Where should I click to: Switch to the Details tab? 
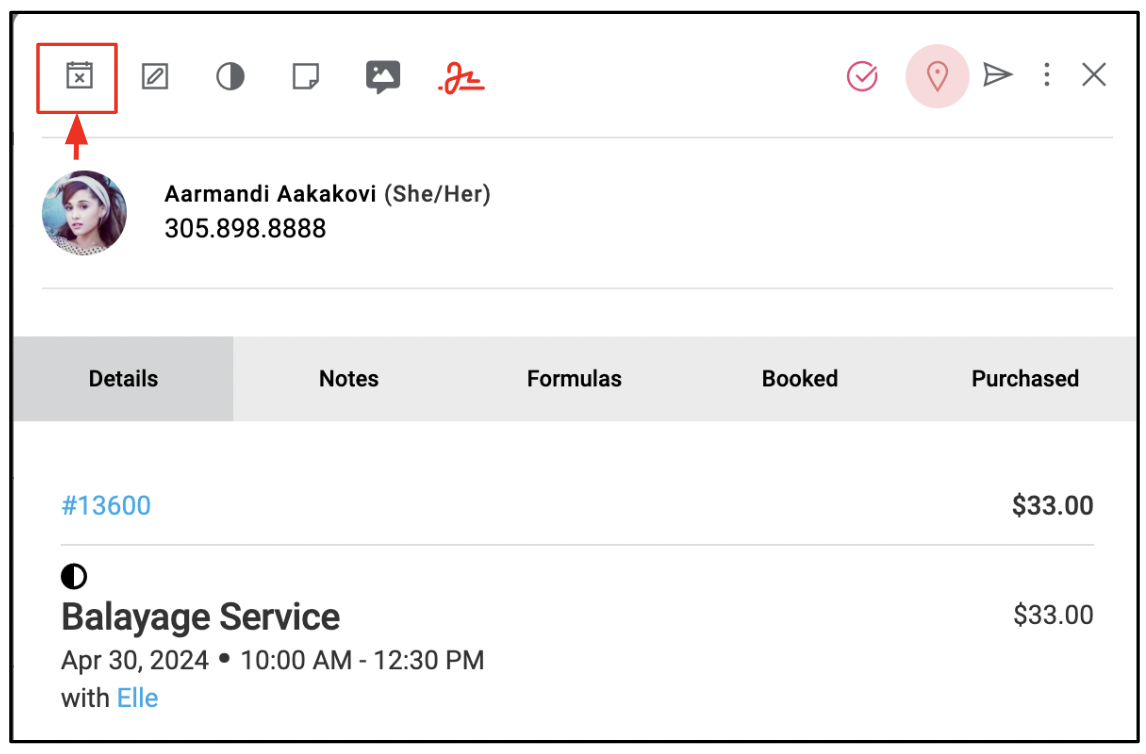[x=123, y=378]
